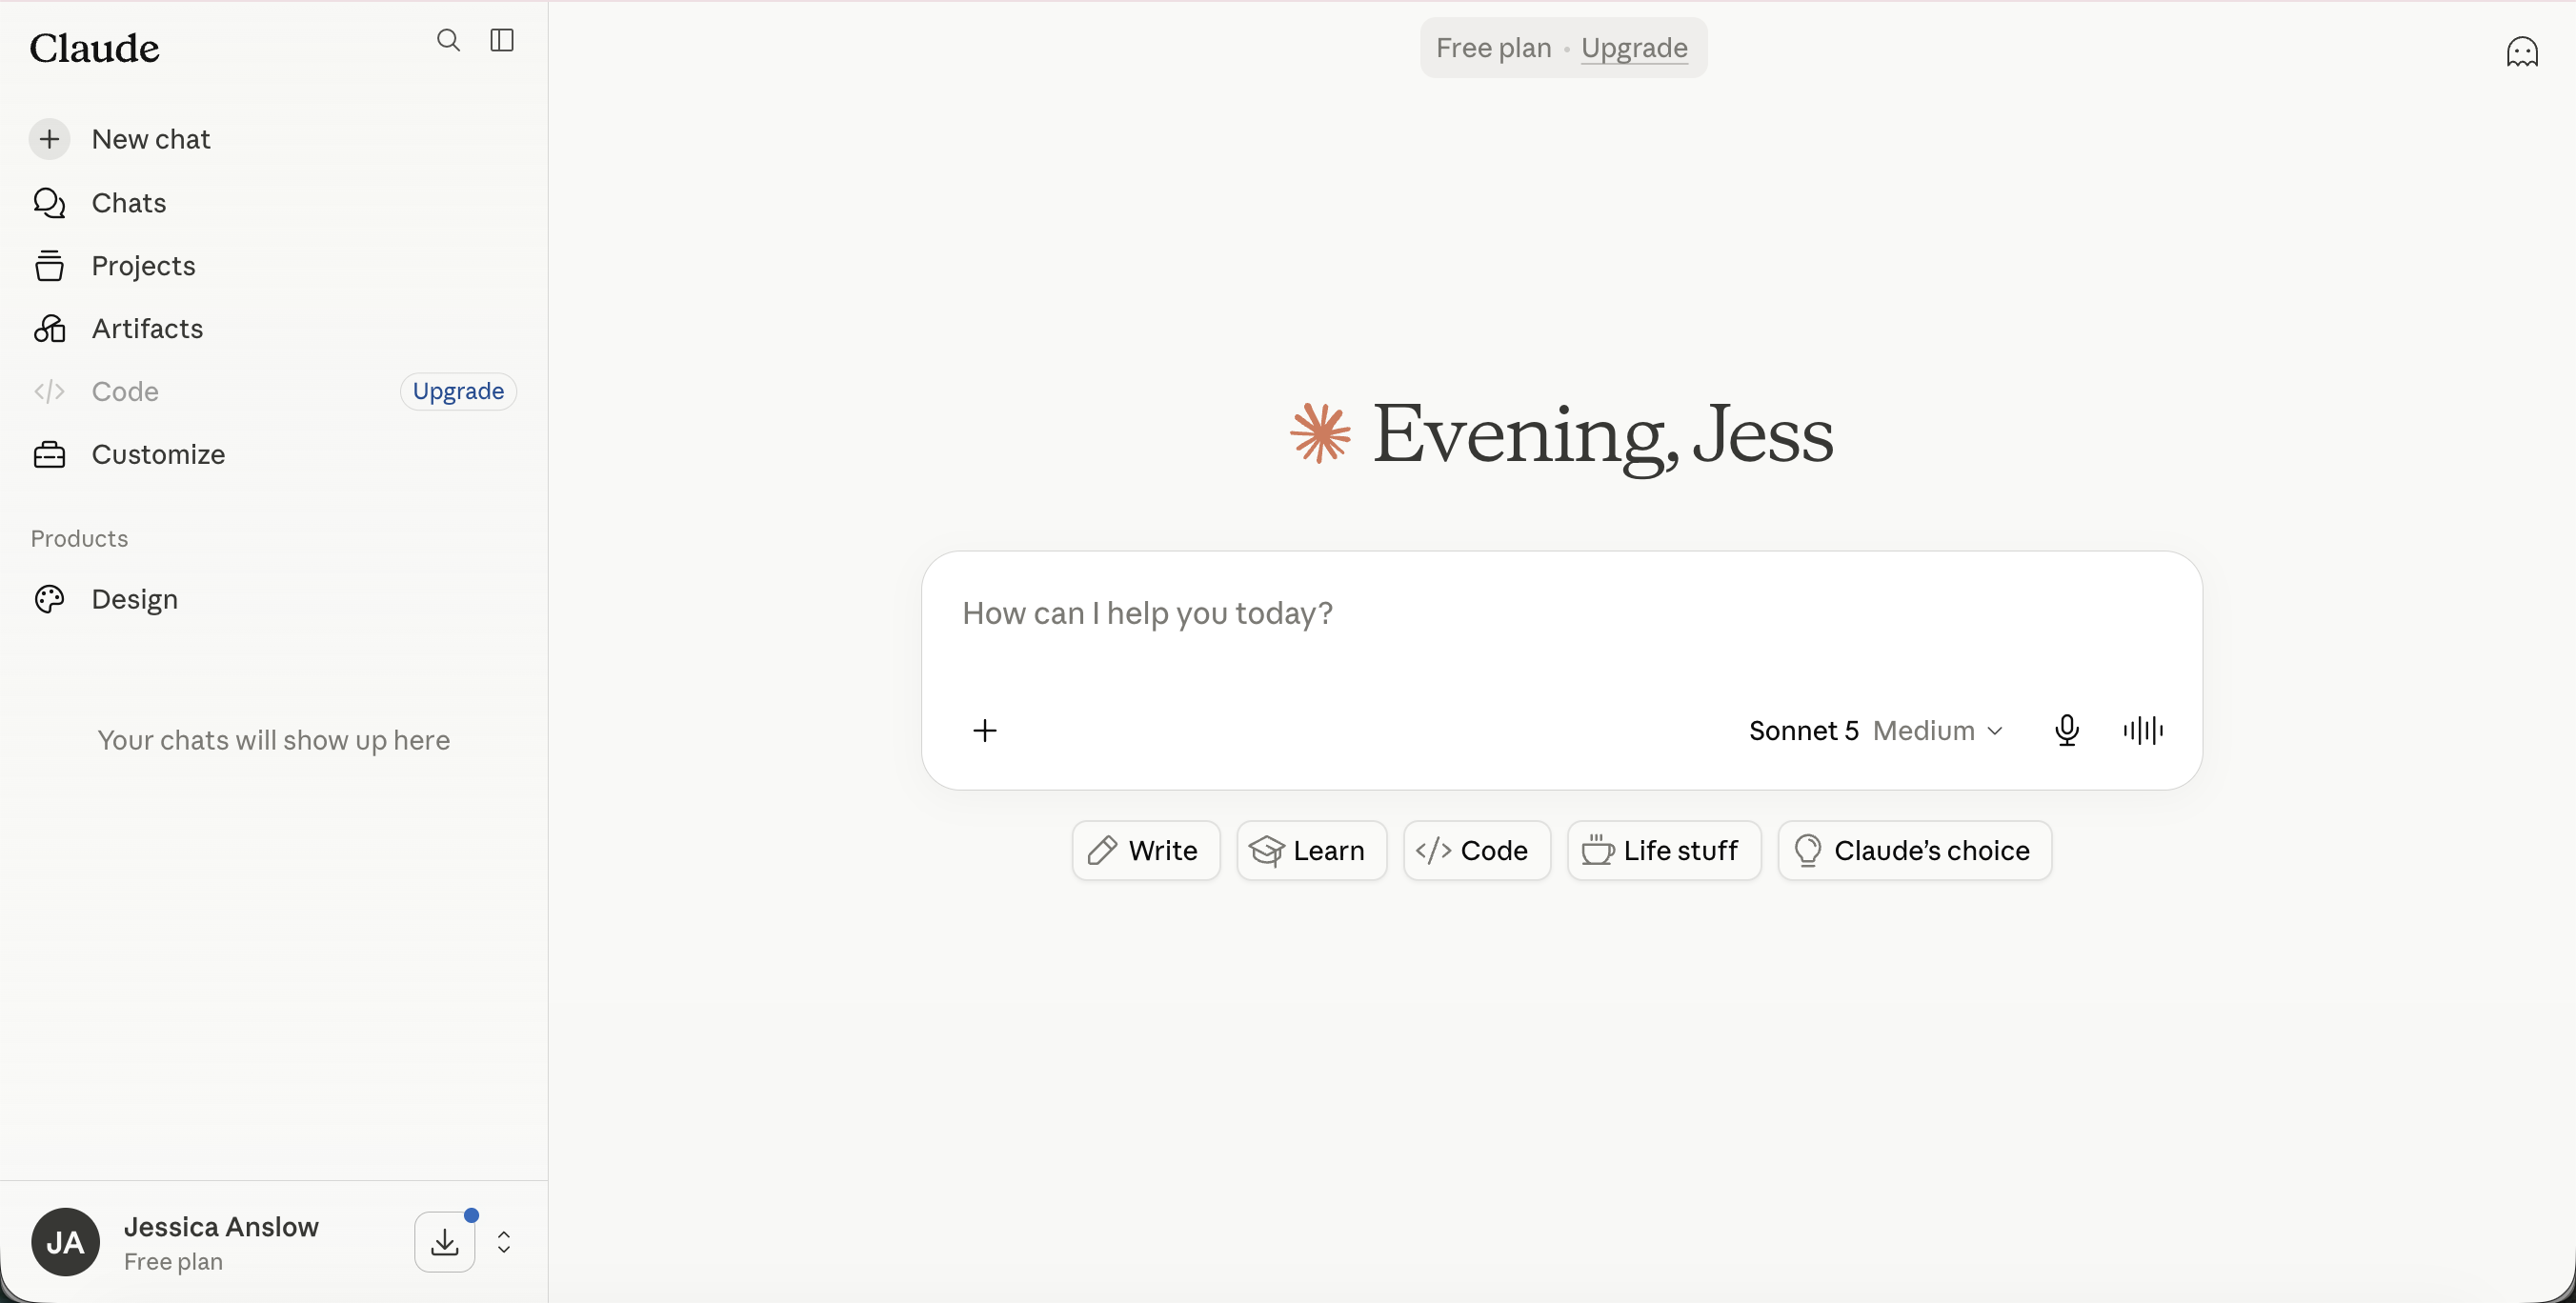Click the Learn suggestion chip
The height and width of the screenshot is (1303, 2576).
pyautogui.click(x=1311, y=851)
